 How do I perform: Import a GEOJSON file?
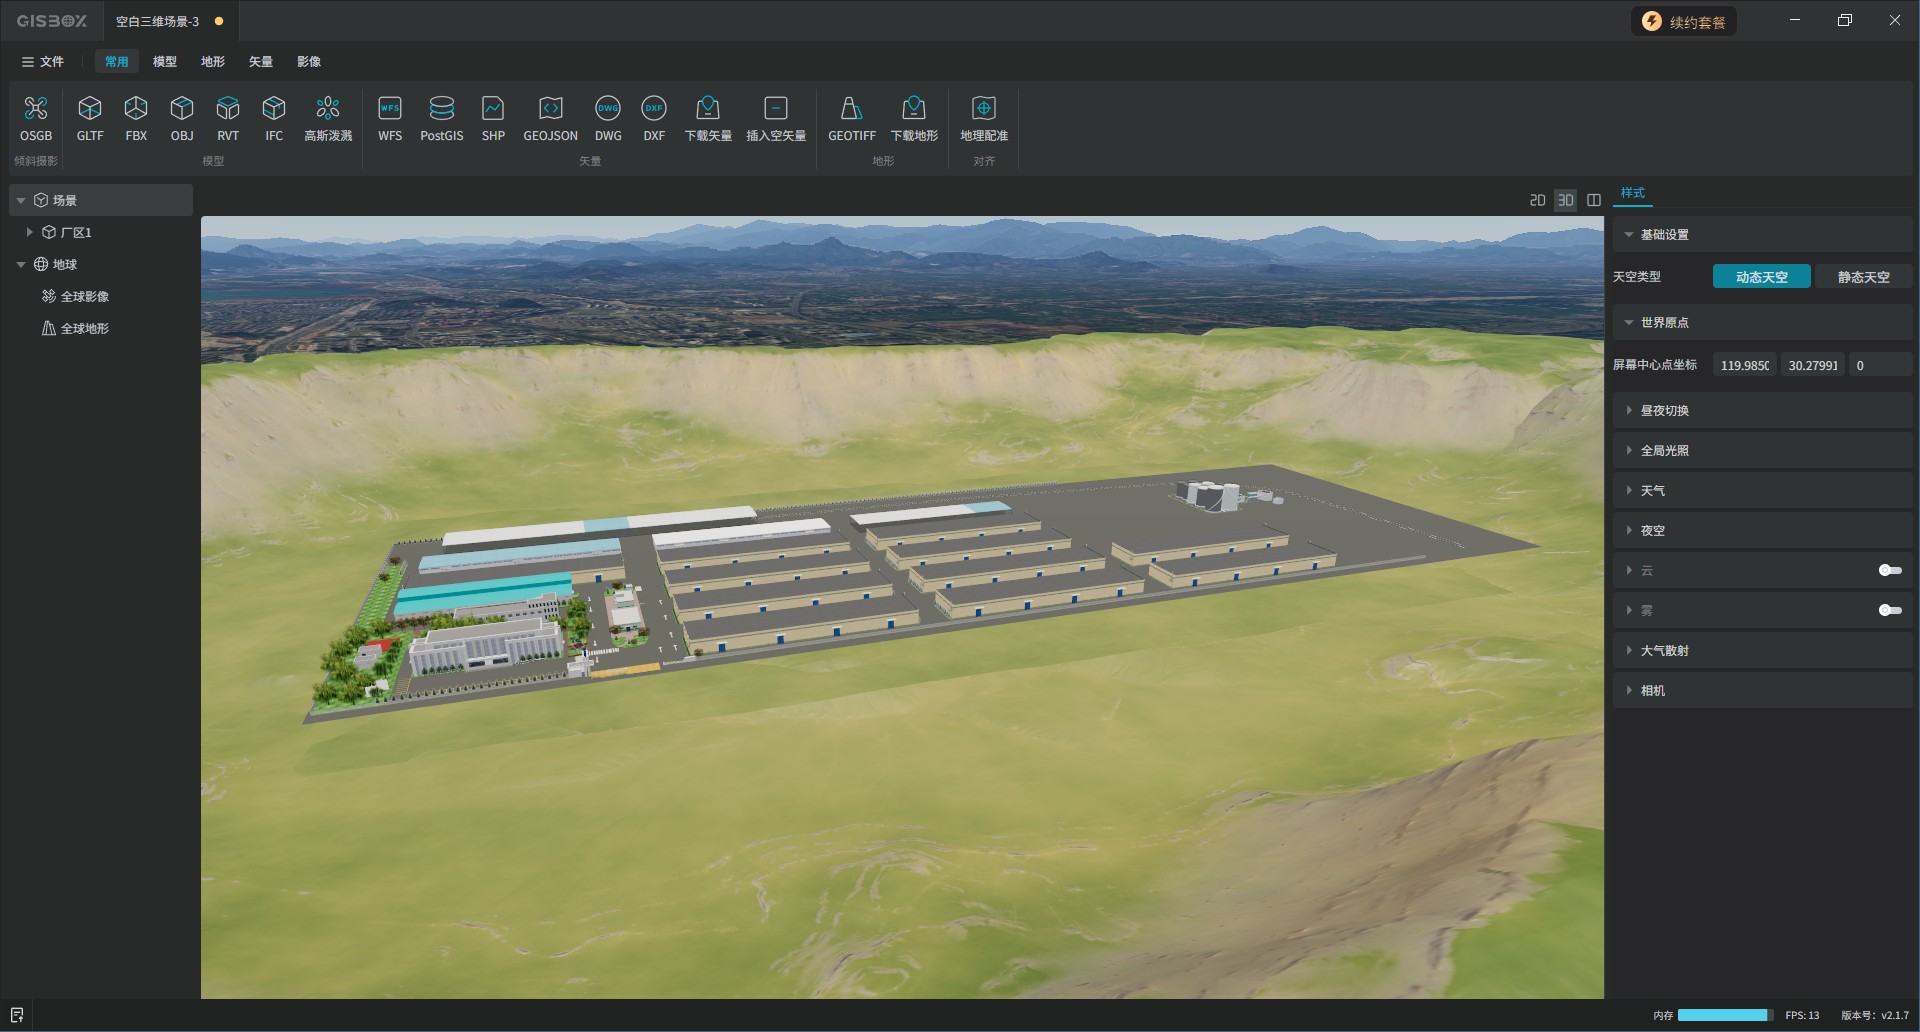[x=551, y=118]
